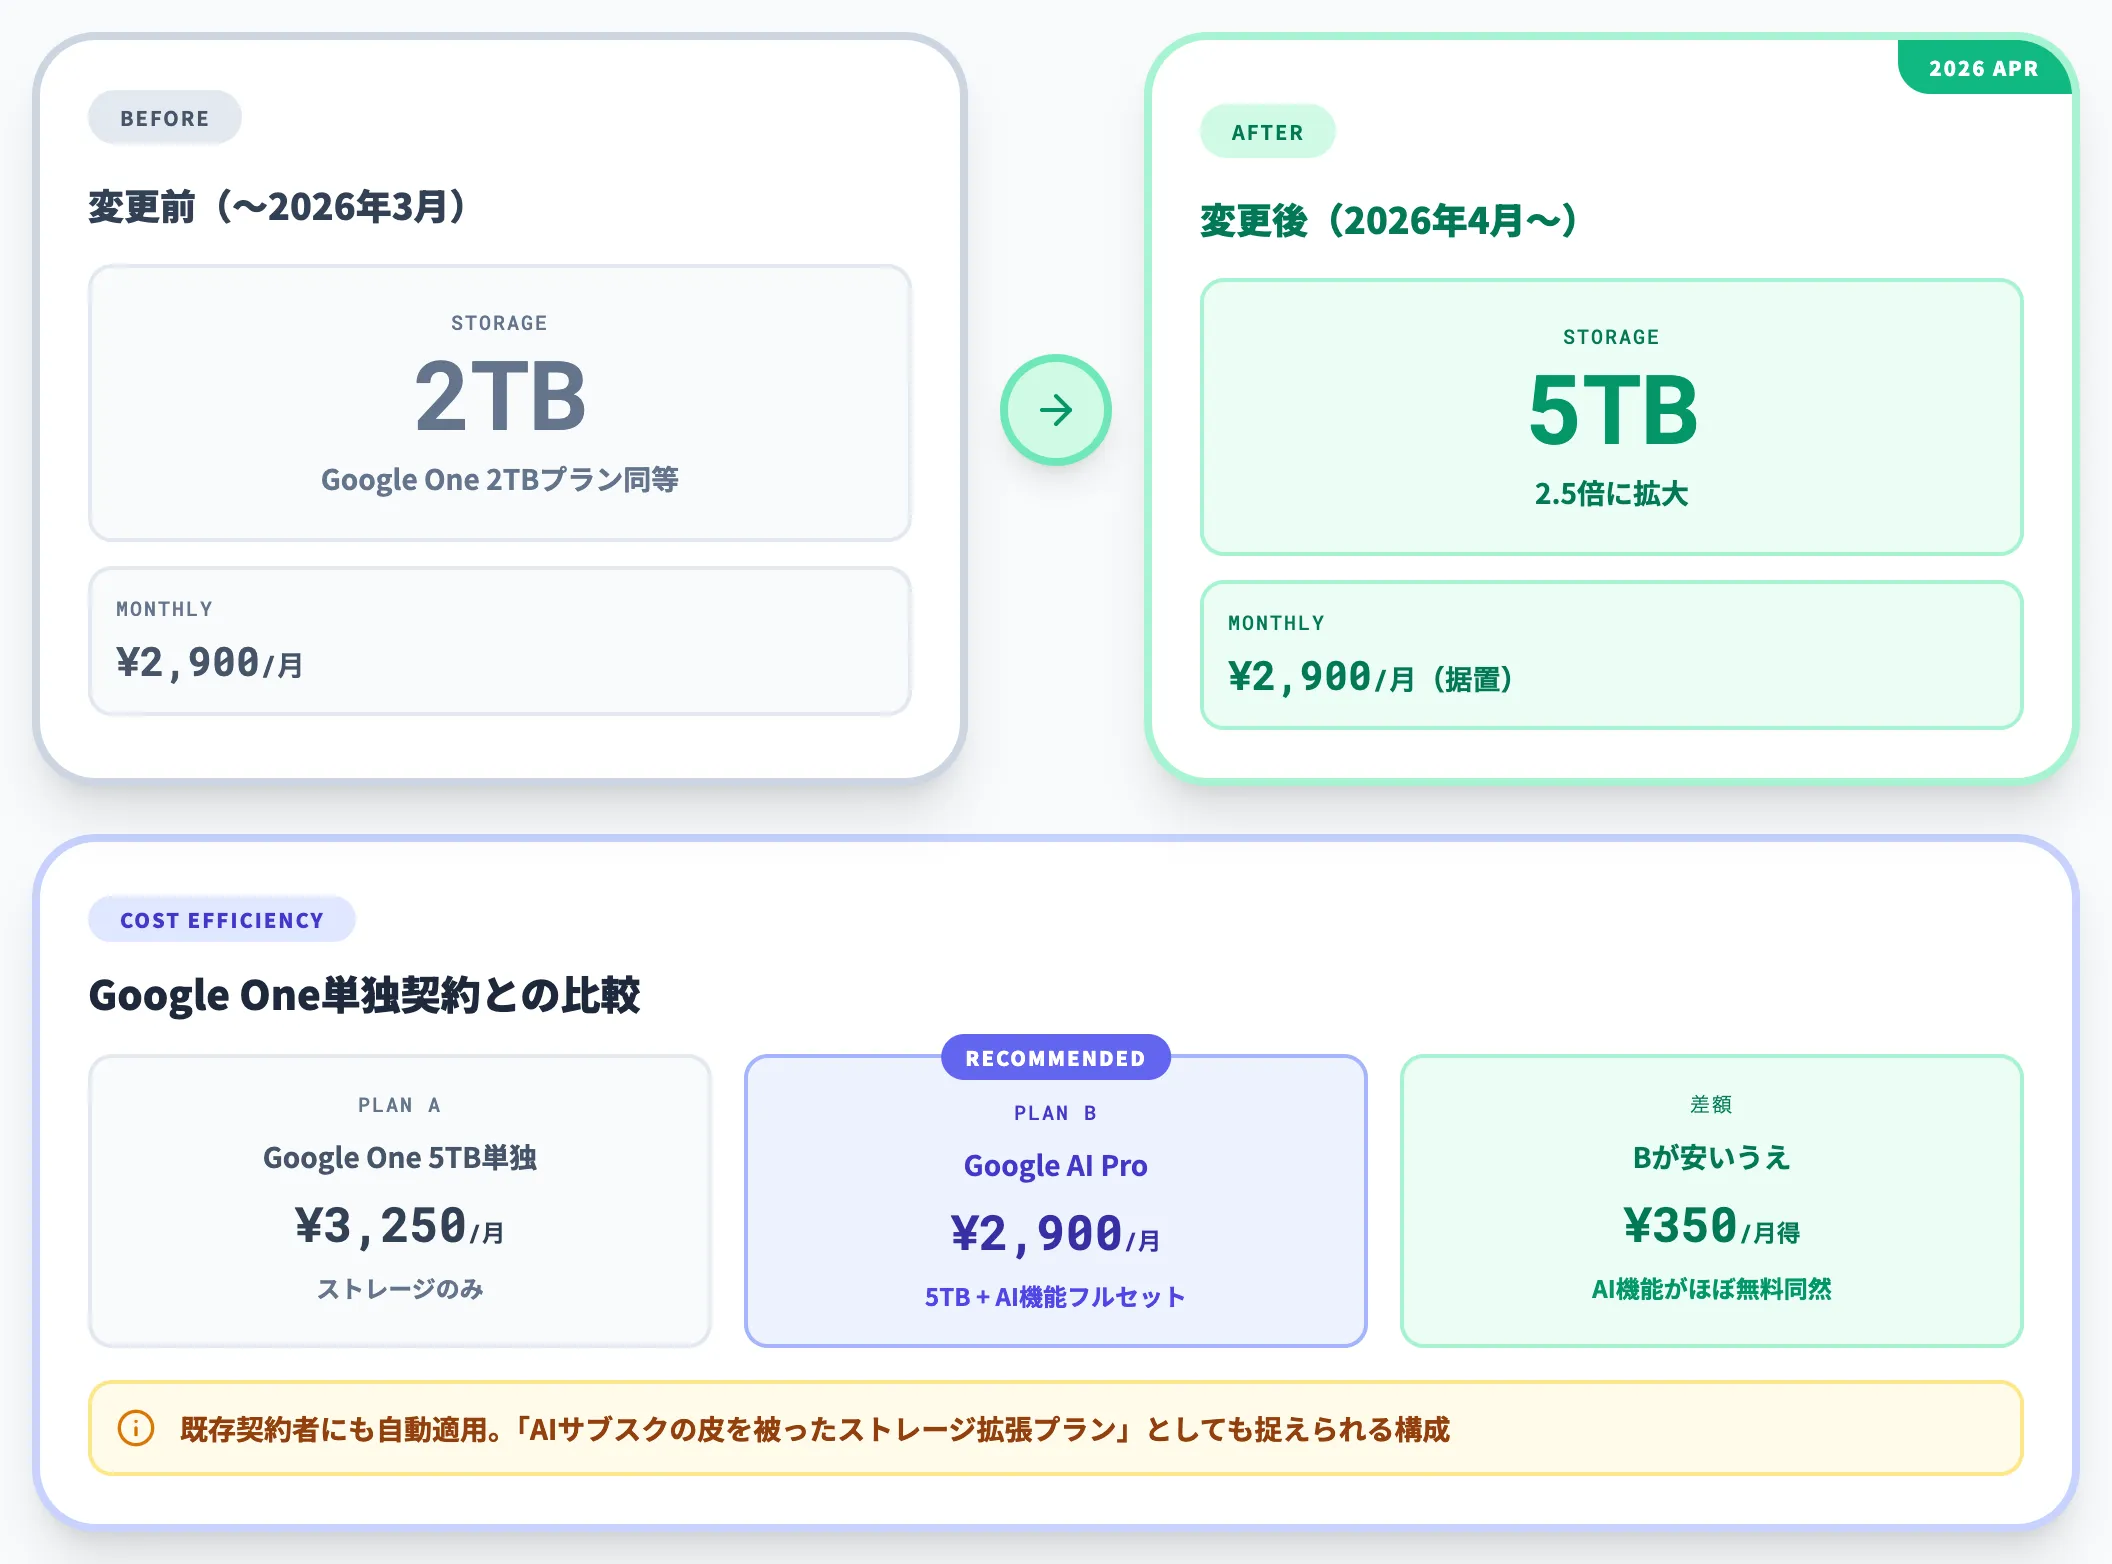Click text 2.5倍に拡大
Screen dimensions: 2112x1564
point(1612,494)
